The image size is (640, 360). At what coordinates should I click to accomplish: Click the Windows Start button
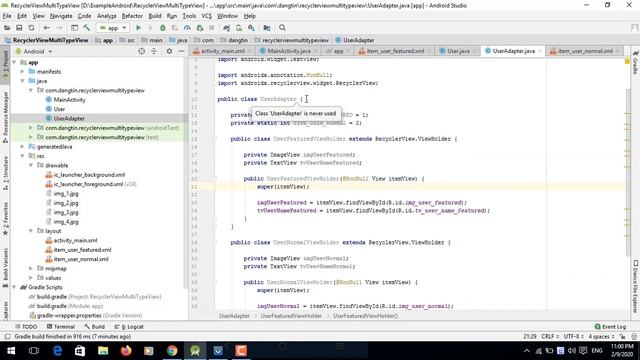tap(11, 351)
